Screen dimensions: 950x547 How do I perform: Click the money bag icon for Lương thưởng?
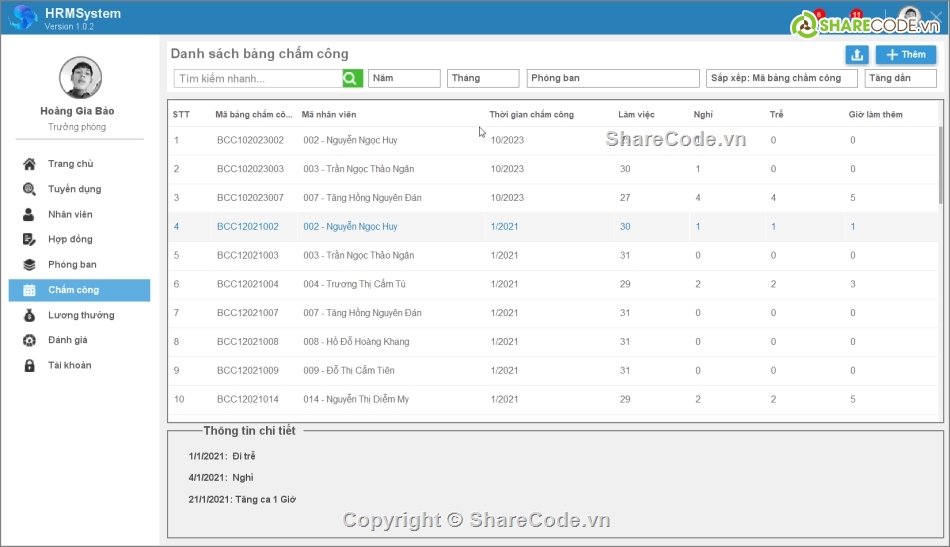29,315
